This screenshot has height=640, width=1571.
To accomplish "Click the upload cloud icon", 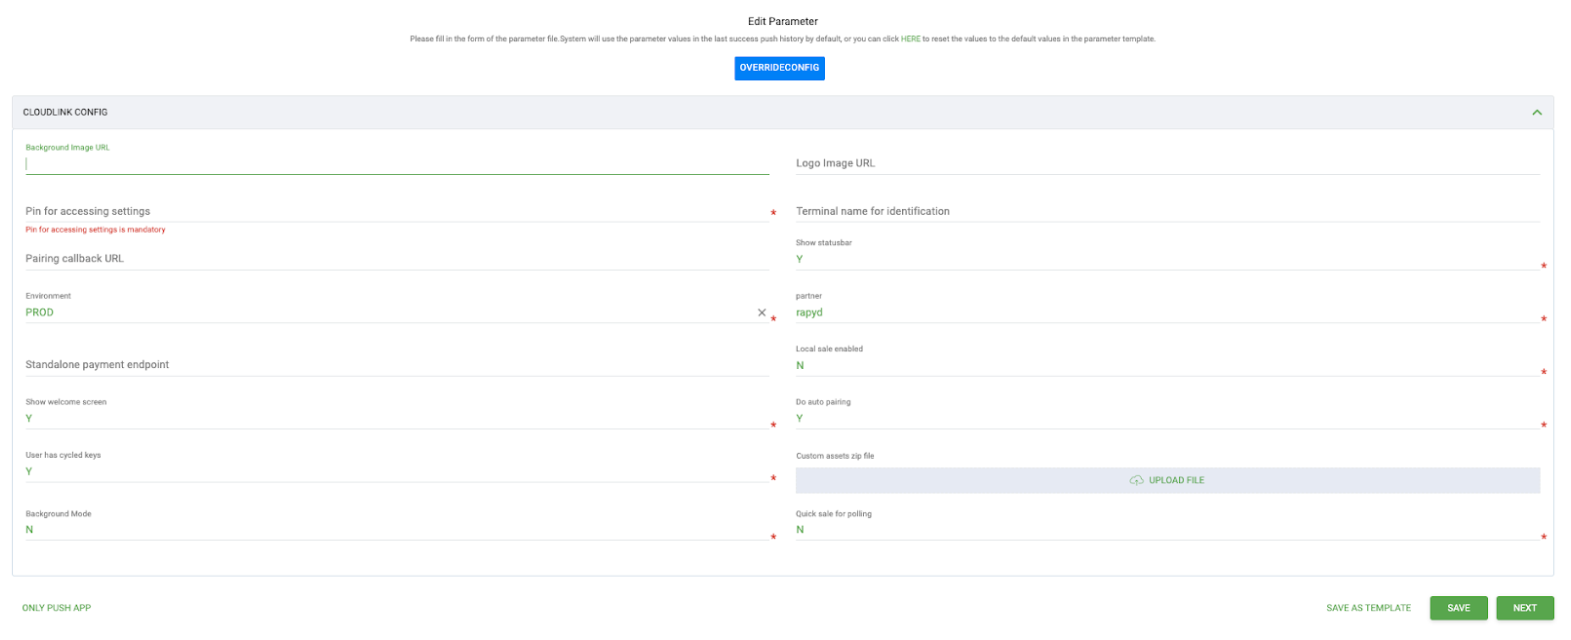I will 1136,480.
